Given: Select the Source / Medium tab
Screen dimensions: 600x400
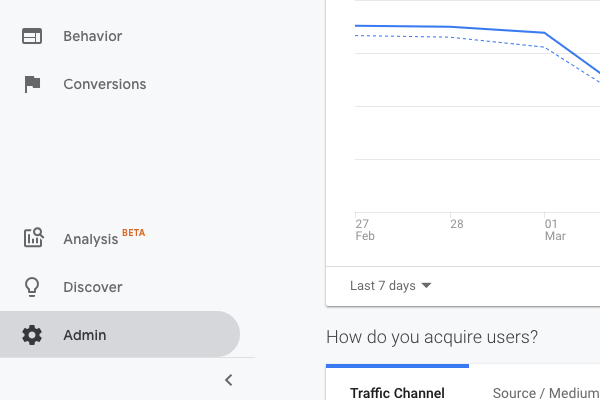Looking at the screenshot, I should pyautogui.click(x=546, y=392).
